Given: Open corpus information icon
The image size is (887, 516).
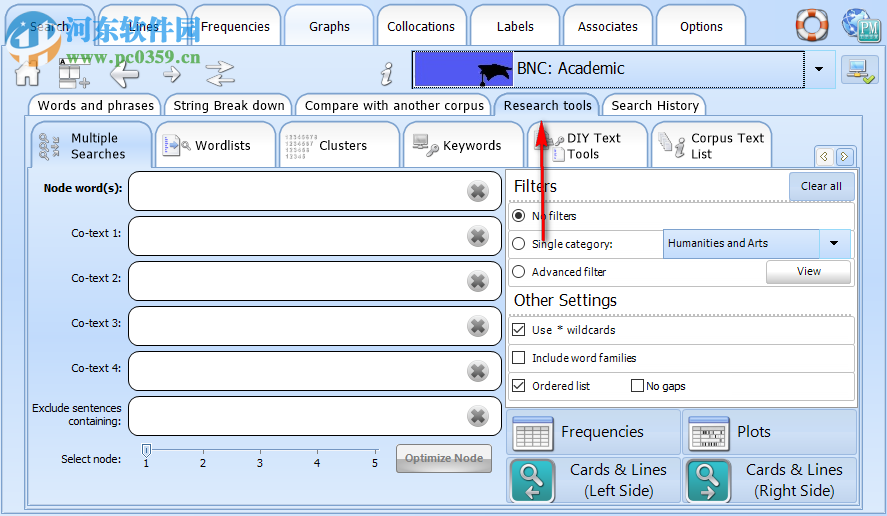Looking at the screenshot, I should [x=387, y=74].
